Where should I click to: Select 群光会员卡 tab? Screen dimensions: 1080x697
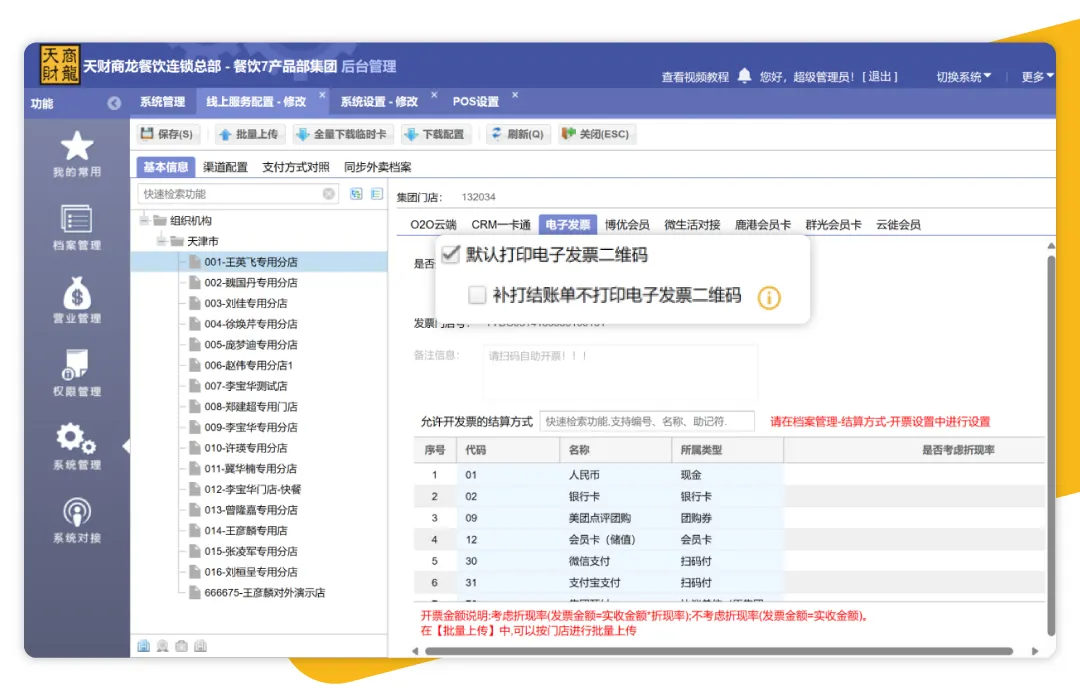point(833,225)
